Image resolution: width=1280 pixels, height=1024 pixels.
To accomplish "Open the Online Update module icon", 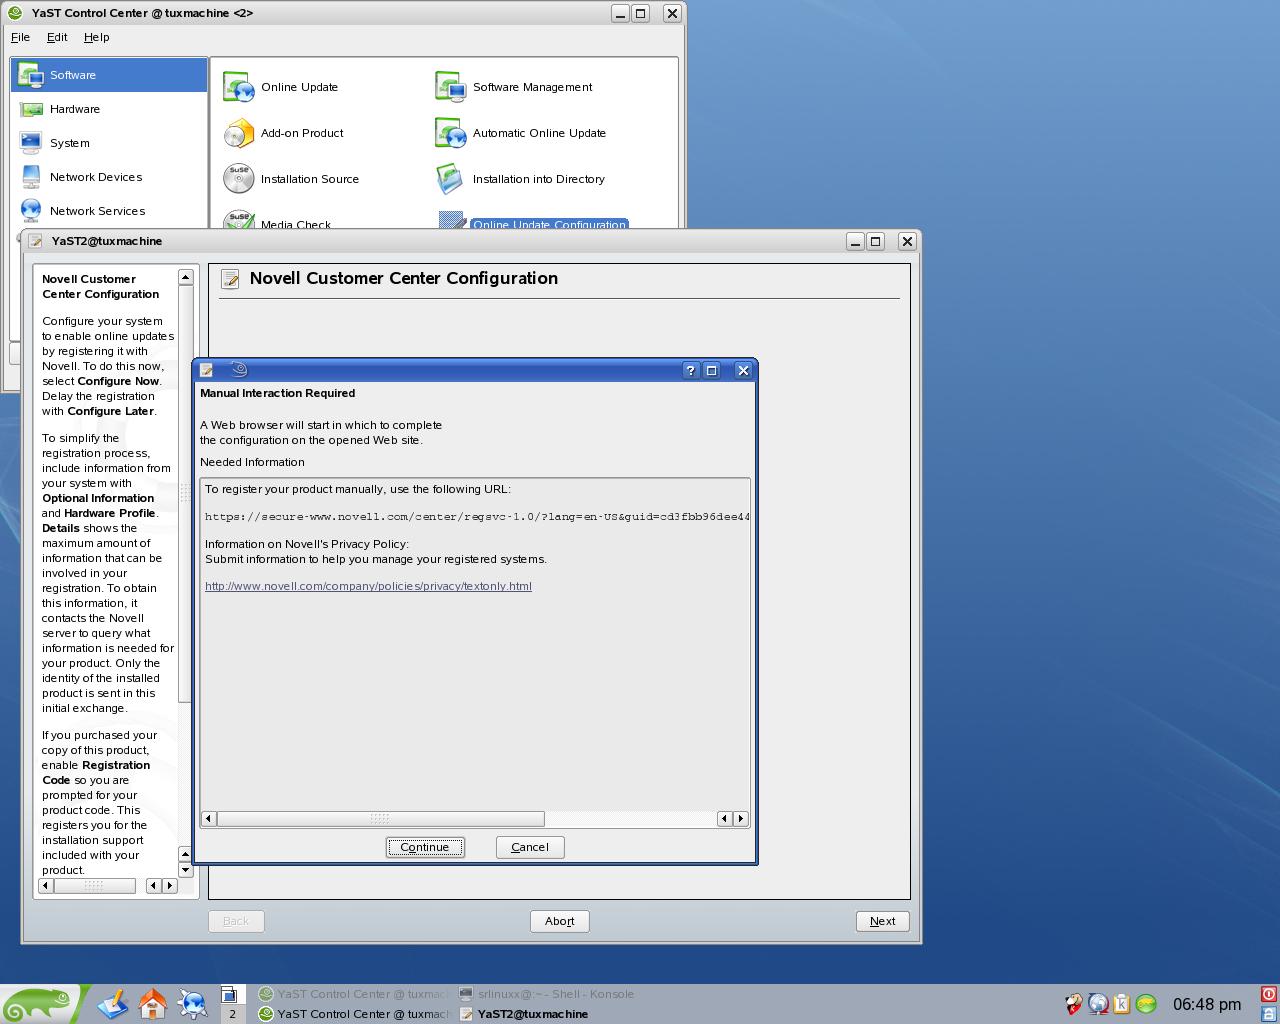I will pyautogui.click(x=238, y=87).
